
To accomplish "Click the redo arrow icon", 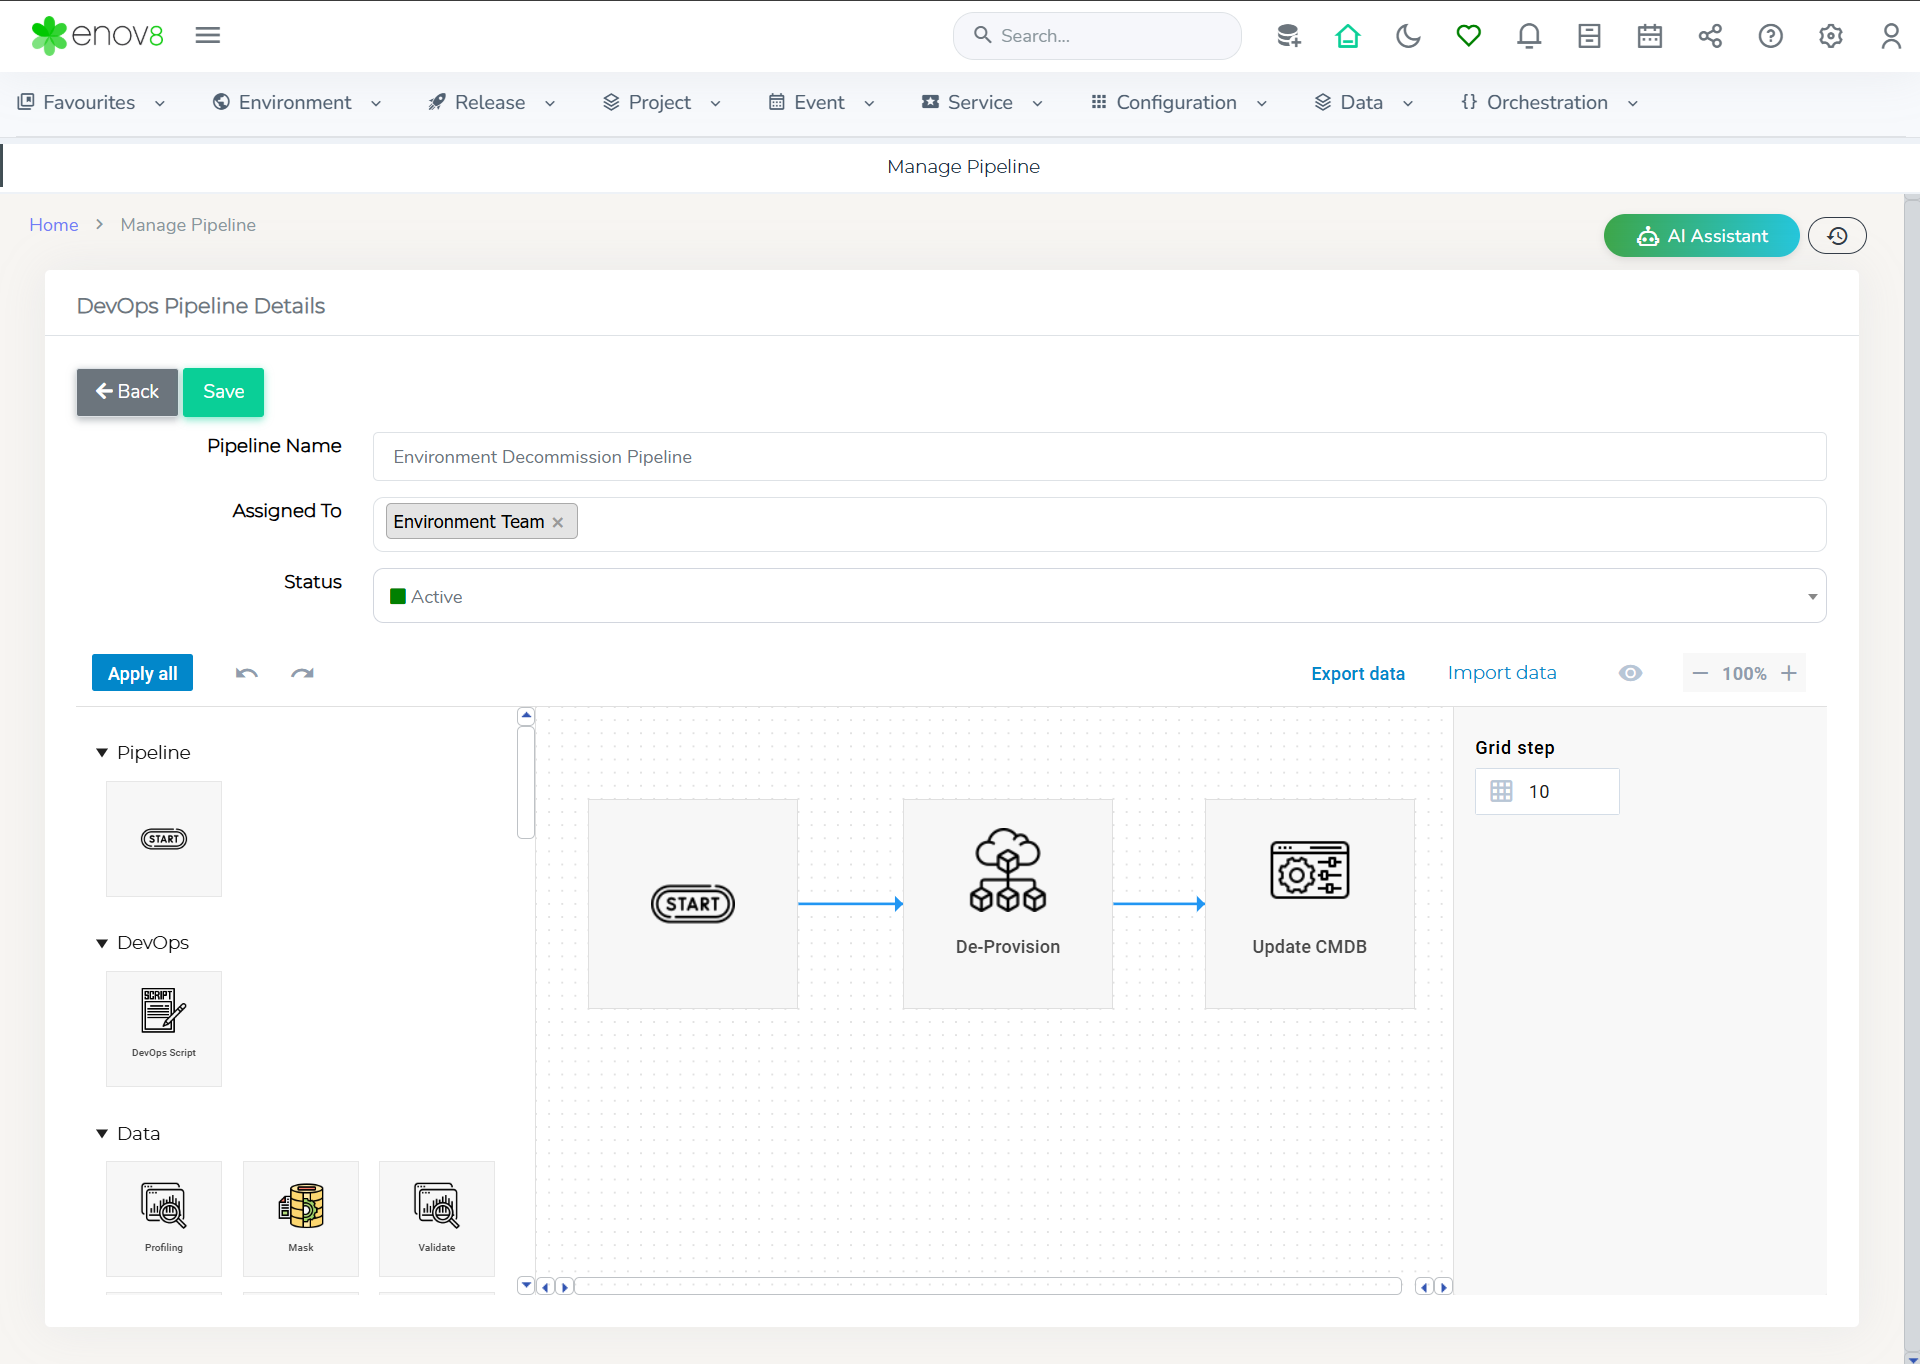I will coord(302,673).
